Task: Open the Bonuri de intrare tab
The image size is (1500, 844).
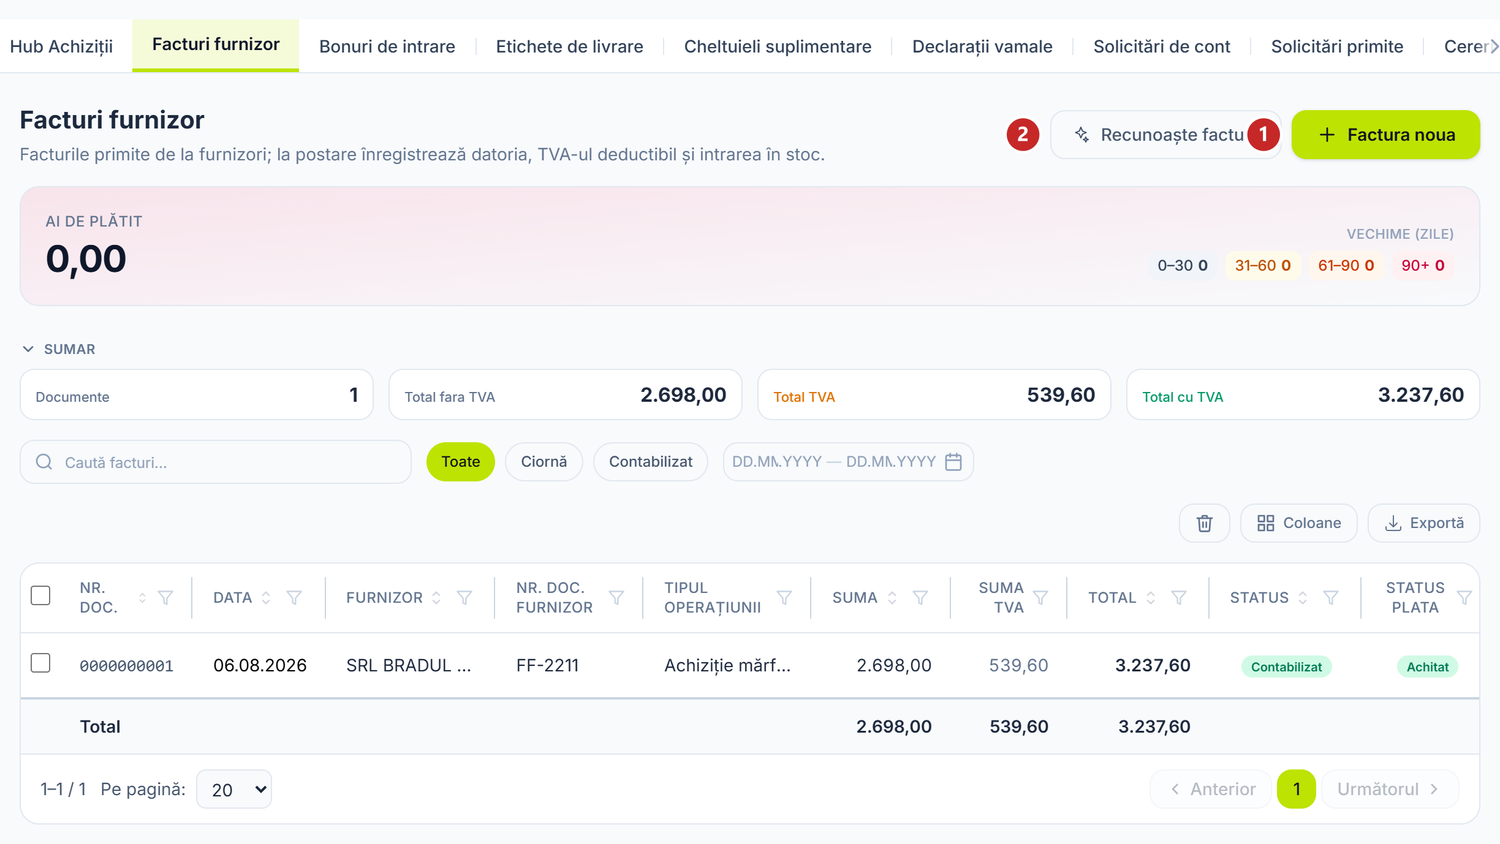Action: coord(387,46)
